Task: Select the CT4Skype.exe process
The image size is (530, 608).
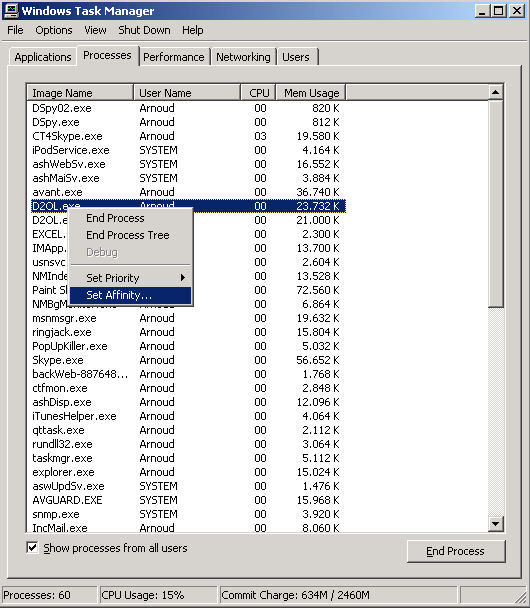Action: click(x=186, y=136)
